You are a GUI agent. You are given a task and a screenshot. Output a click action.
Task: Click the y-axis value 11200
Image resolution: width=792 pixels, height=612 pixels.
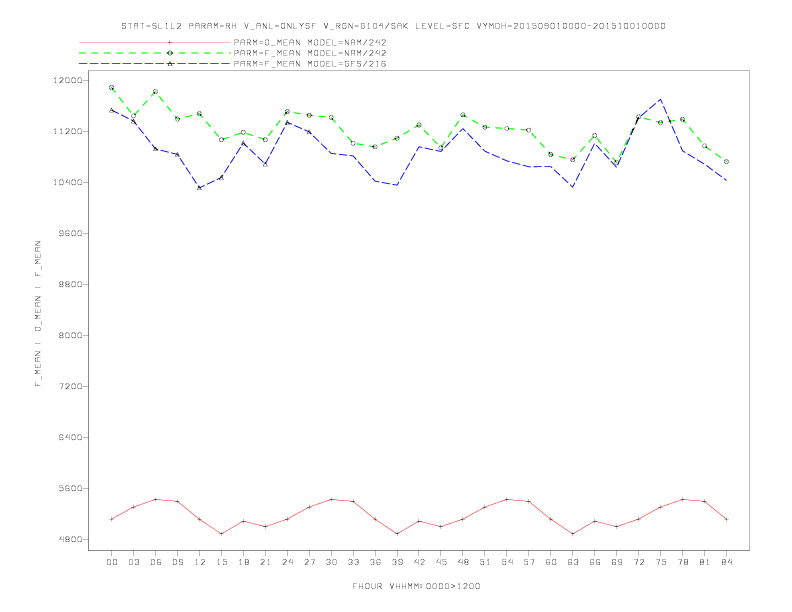(x=68, y=131)
